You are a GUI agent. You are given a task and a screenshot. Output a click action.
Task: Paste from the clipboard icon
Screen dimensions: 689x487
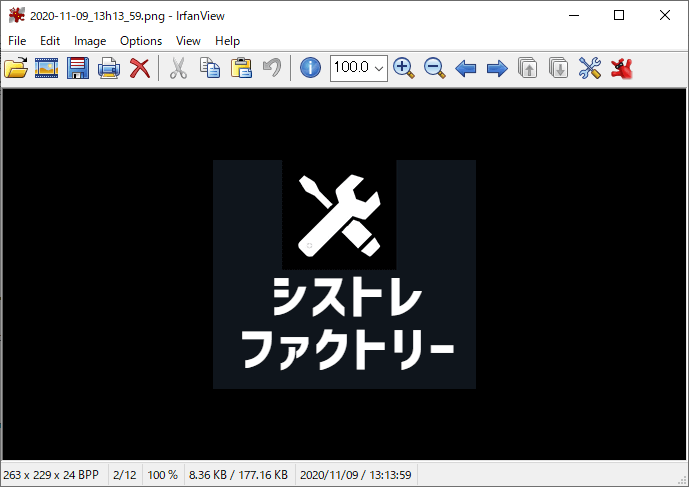241,68
